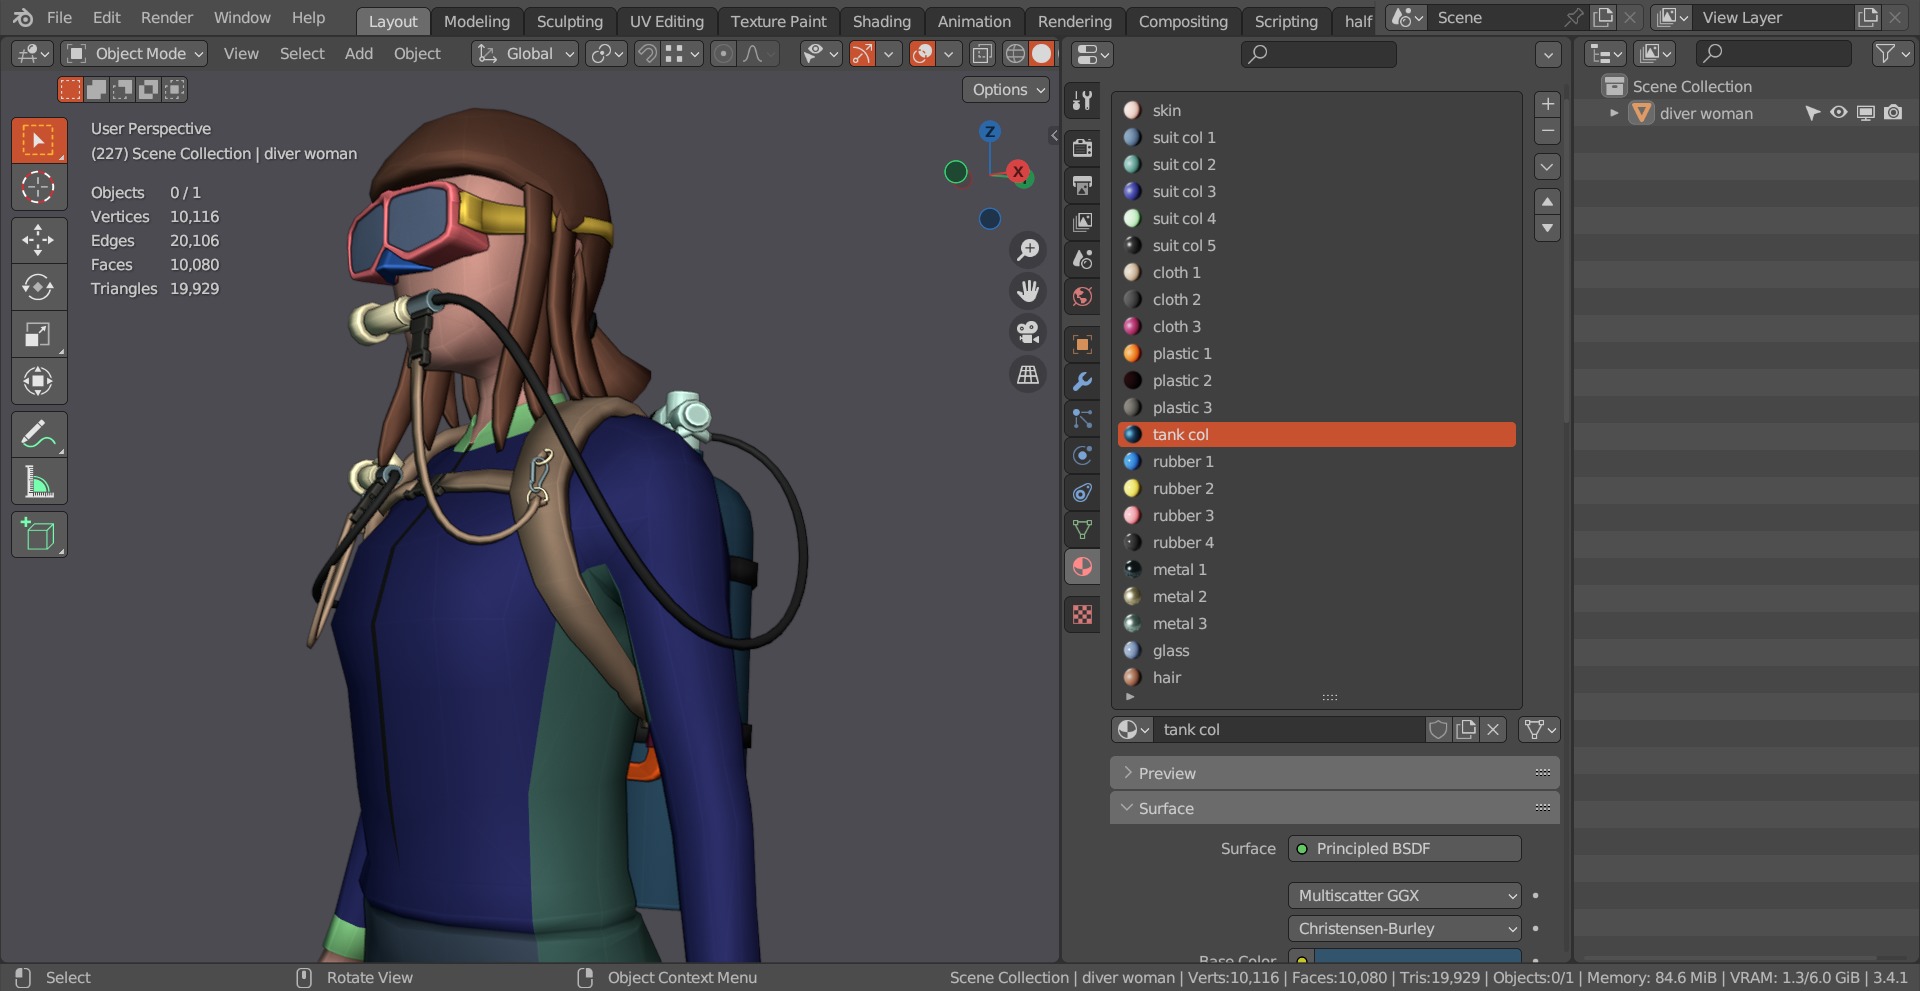Toggle X-ray view button

[983, 54]
